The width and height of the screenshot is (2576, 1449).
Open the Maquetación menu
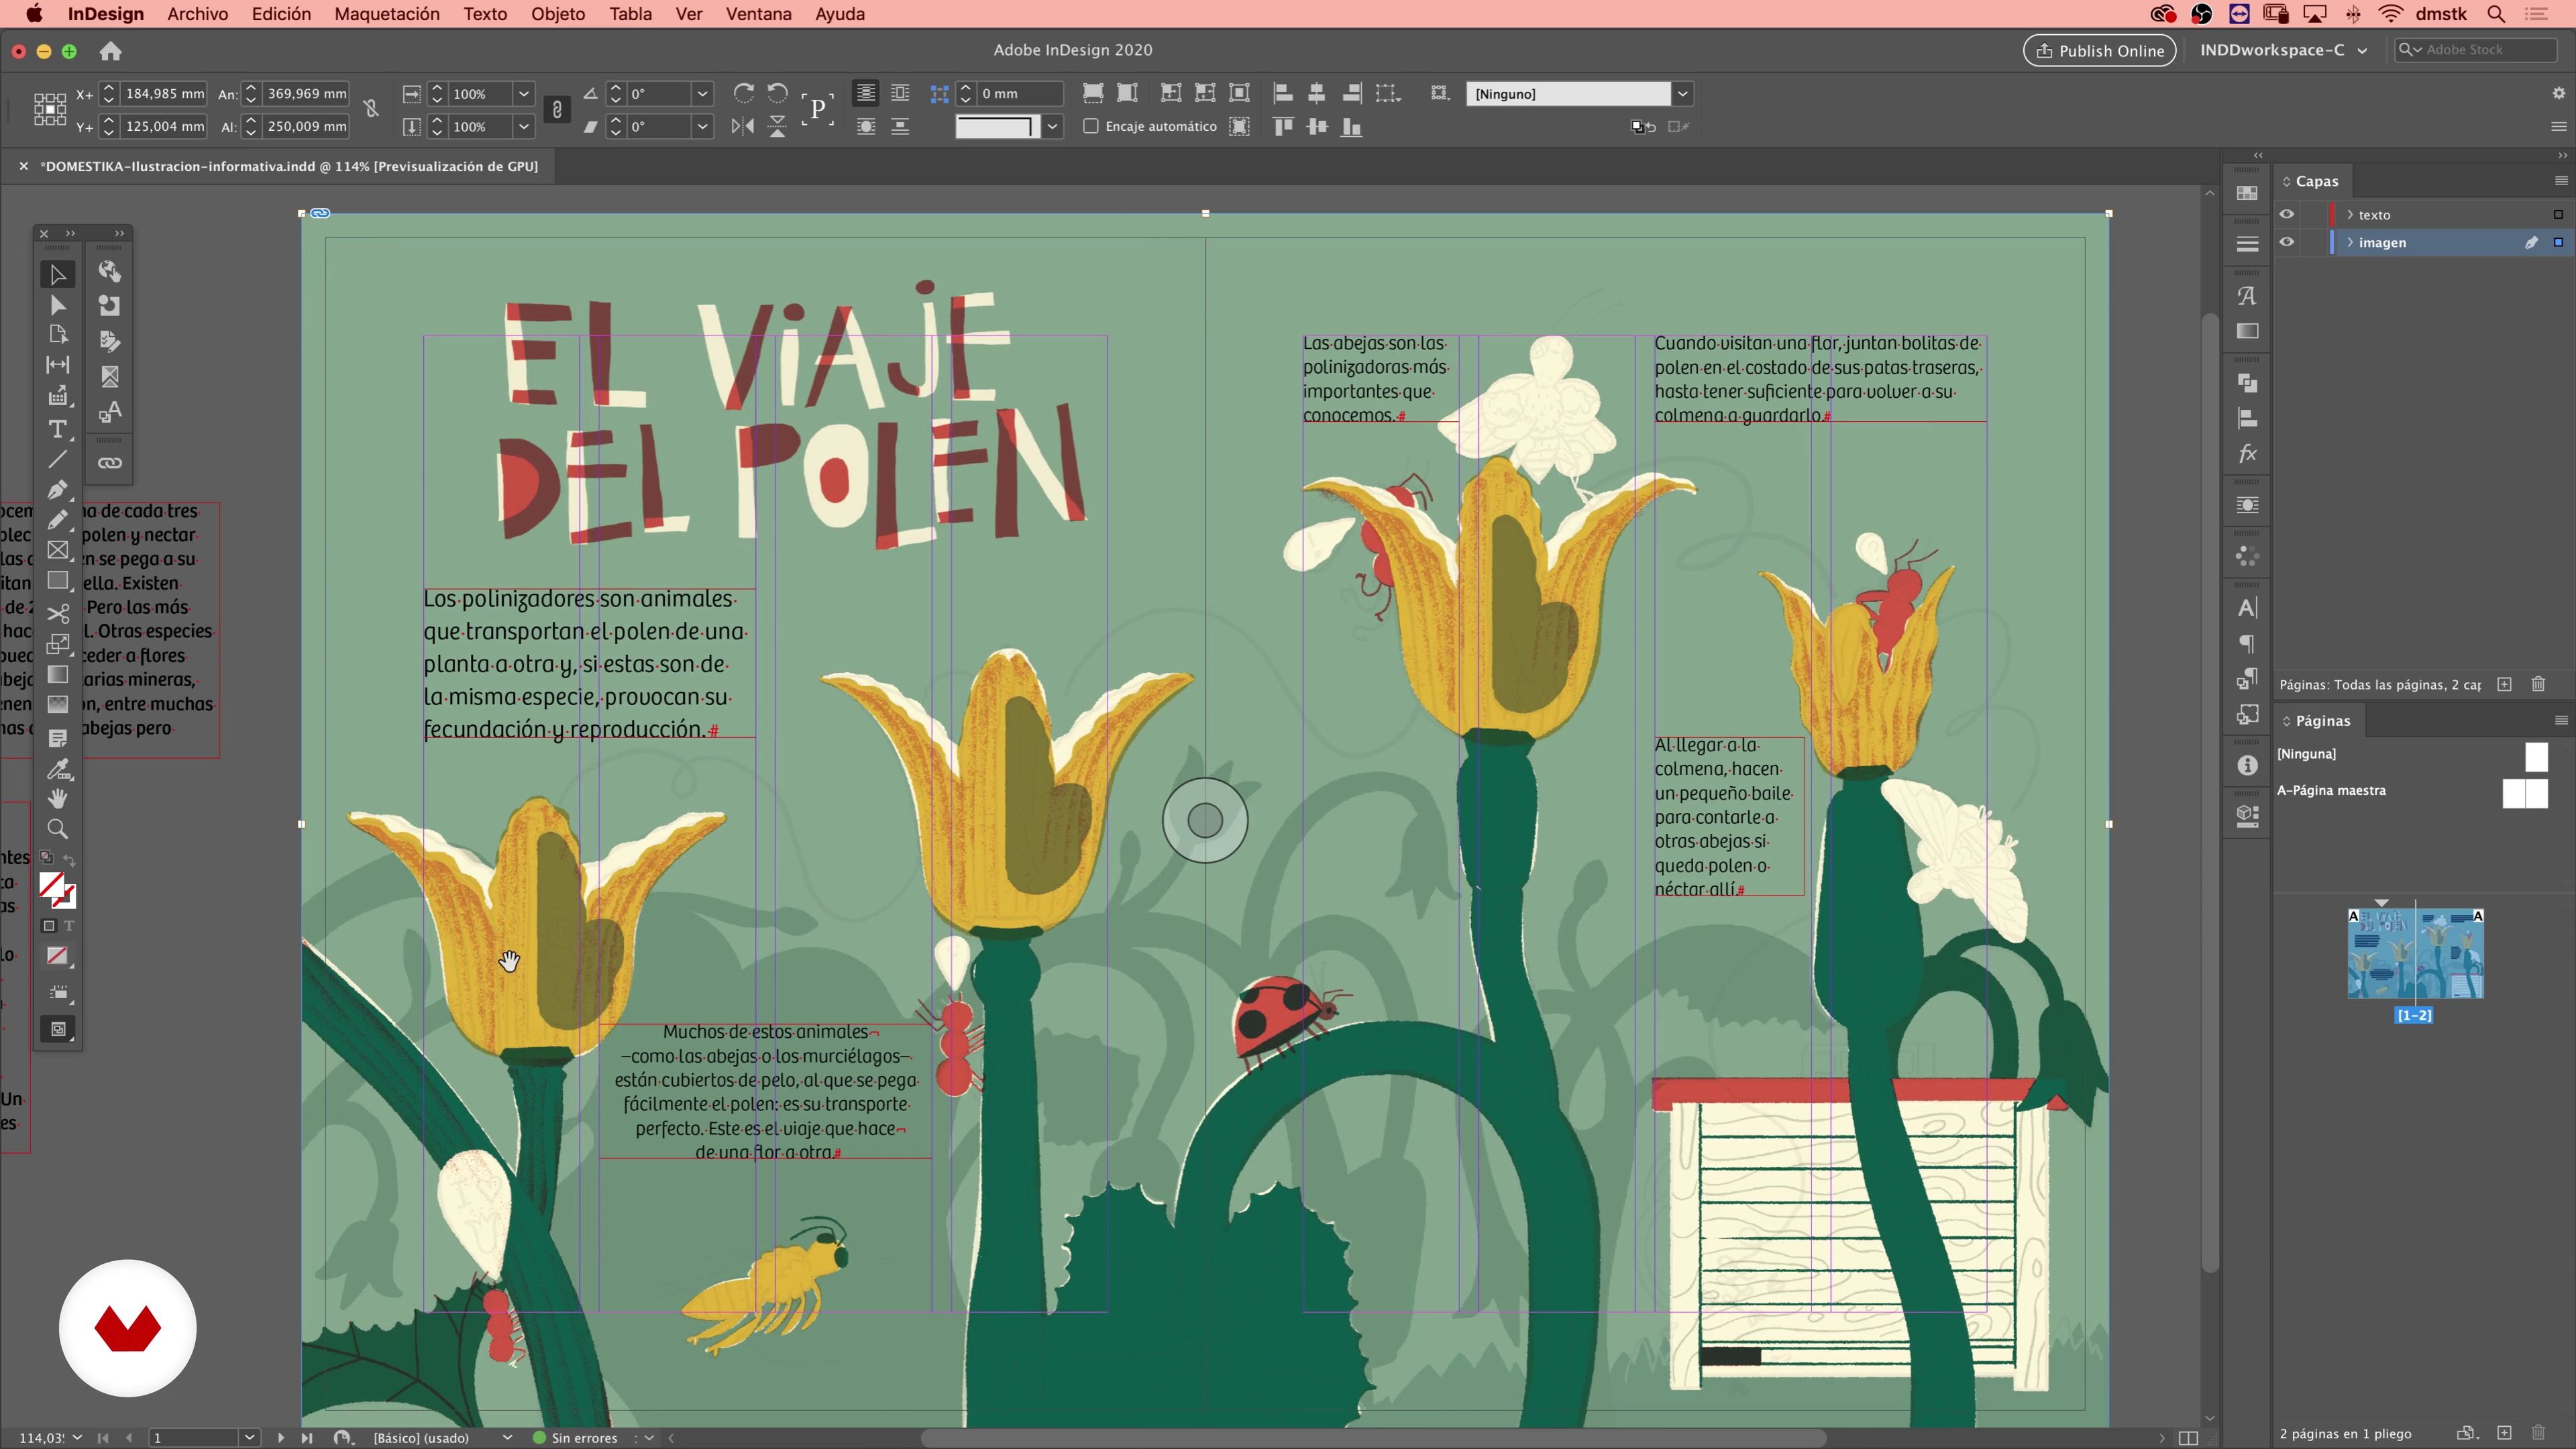[387, 14]
